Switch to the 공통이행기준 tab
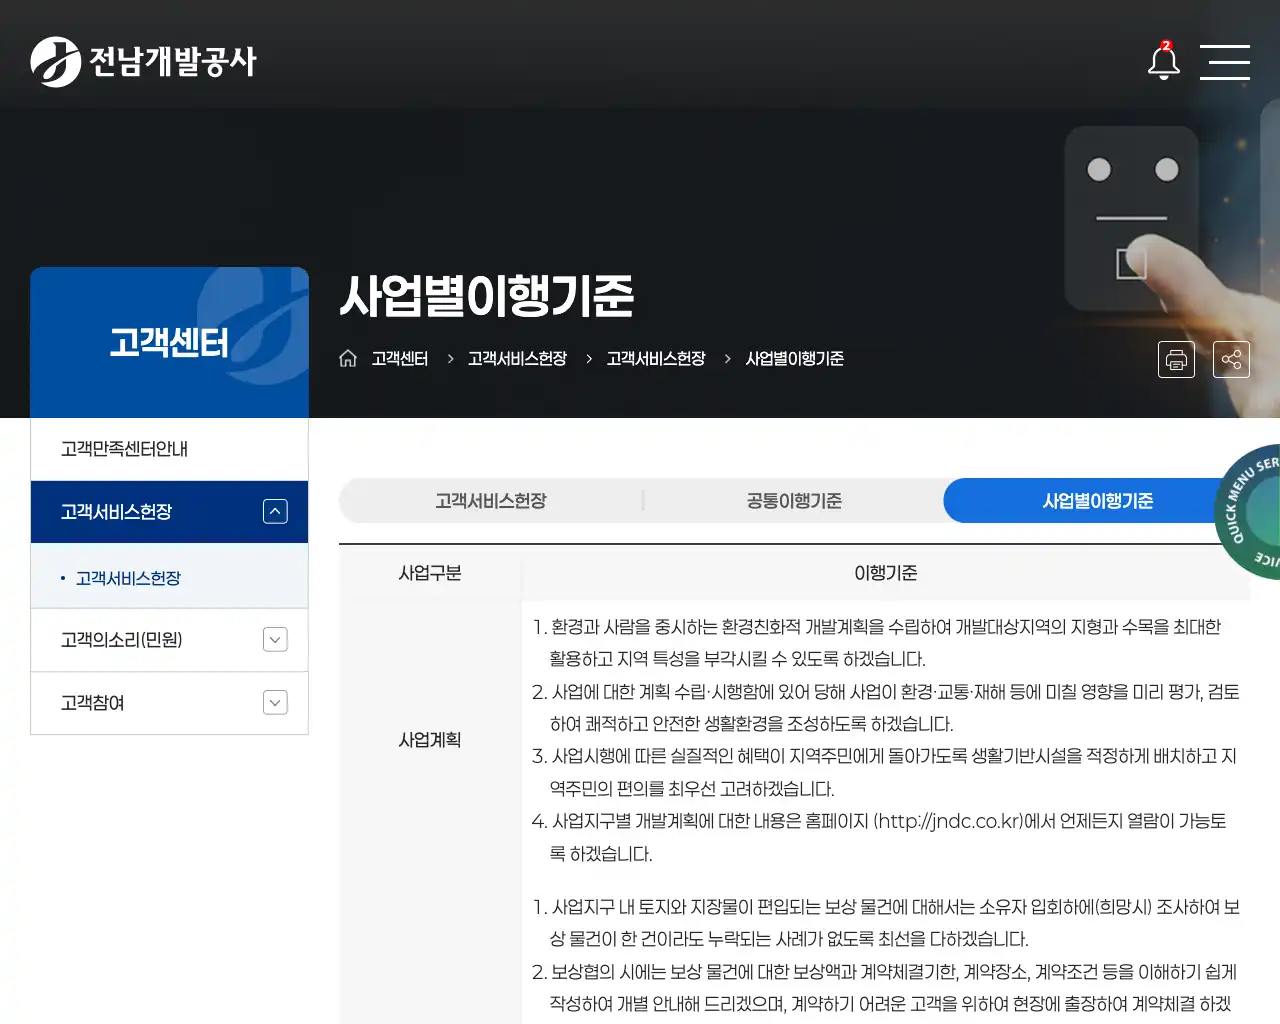The height and width of the screenshot is (1024, 1280). (794, 501)
